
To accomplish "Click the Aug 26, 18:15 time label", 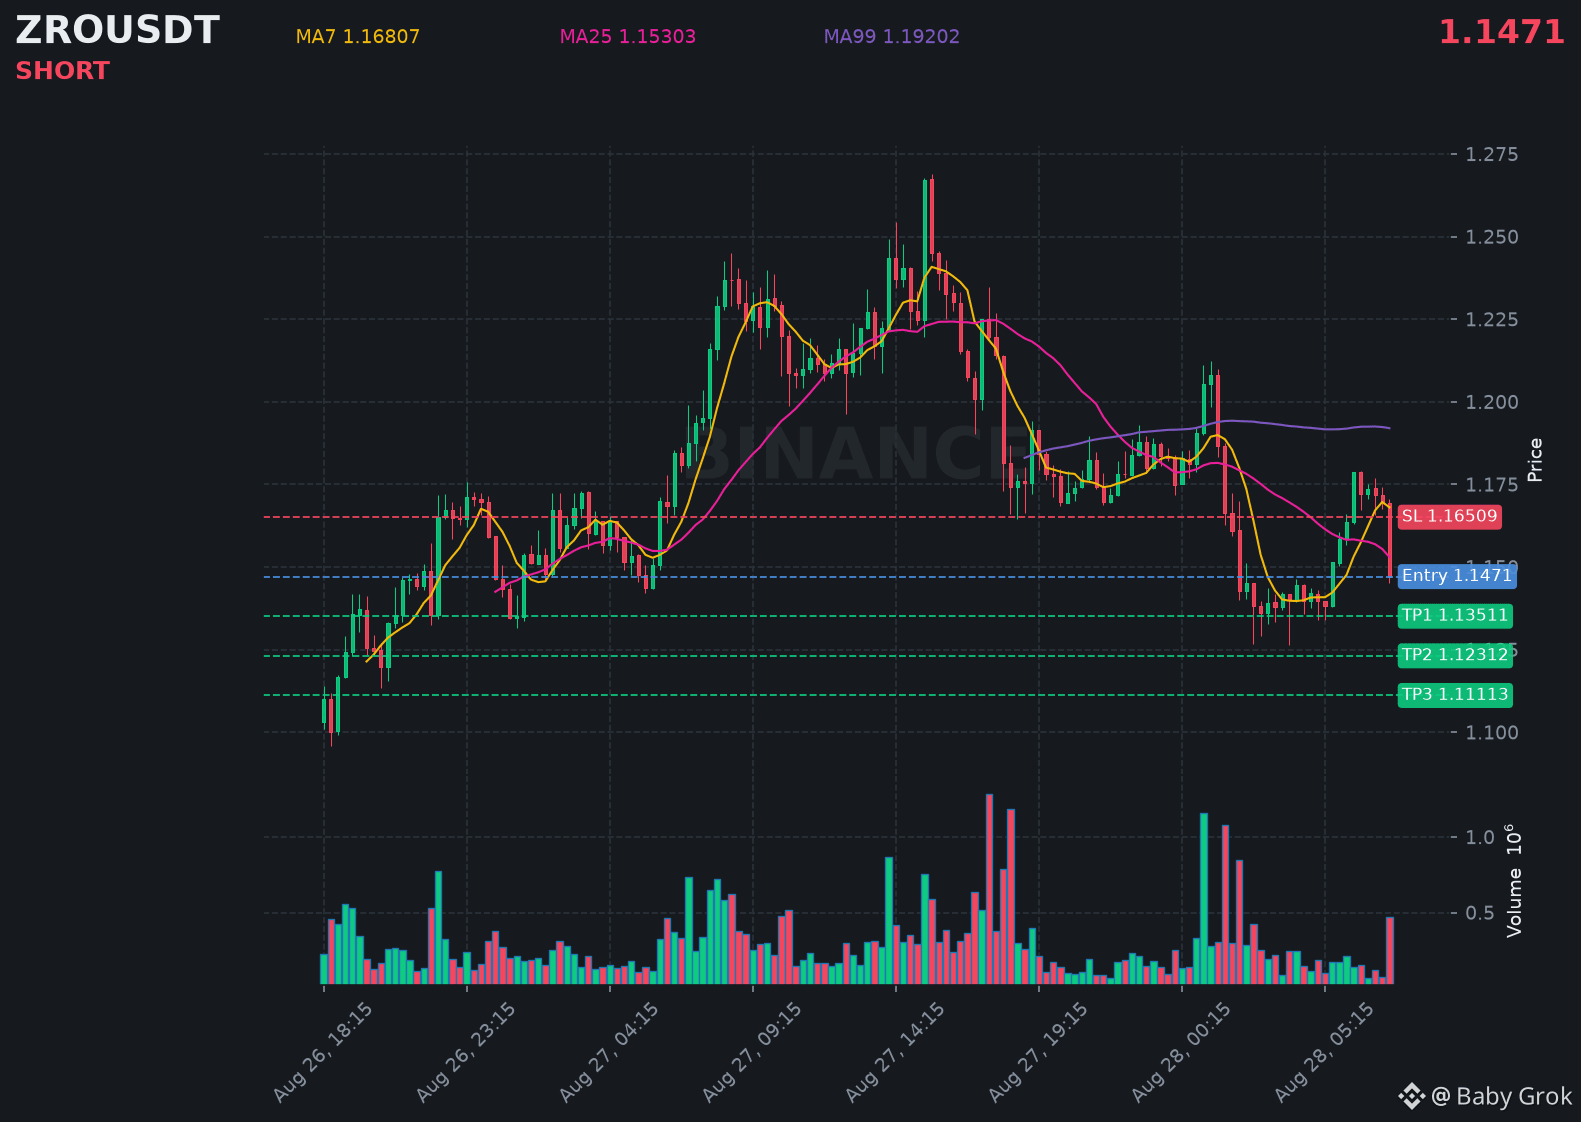I will (x=323, y=1052).
